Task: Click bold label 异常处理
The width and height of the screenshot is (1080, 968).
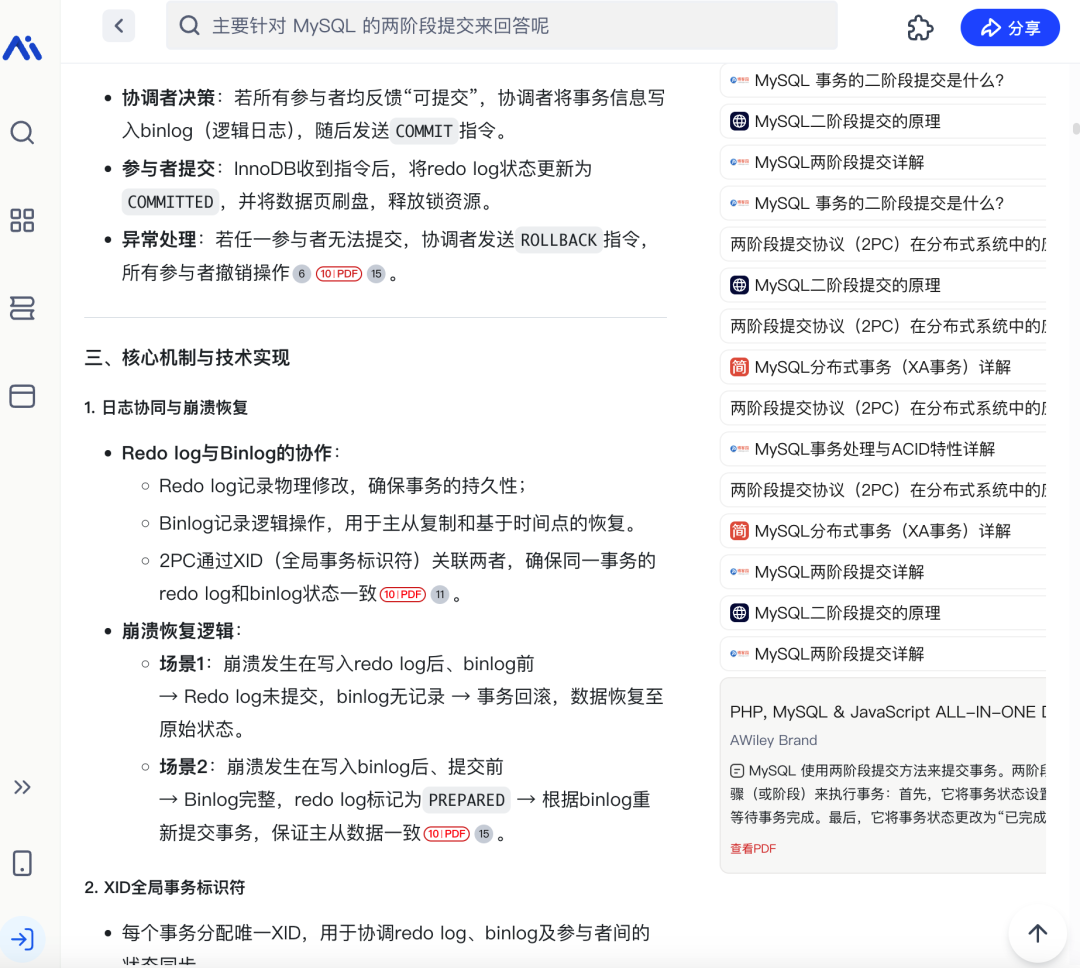Action: pos(159,240)
